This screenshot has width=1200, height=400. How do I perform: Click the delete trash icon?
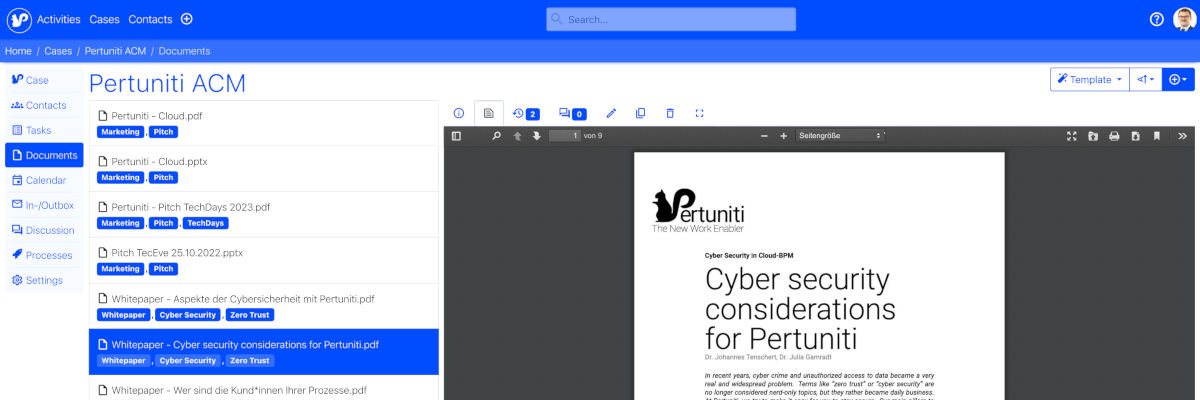pos(670,113)
